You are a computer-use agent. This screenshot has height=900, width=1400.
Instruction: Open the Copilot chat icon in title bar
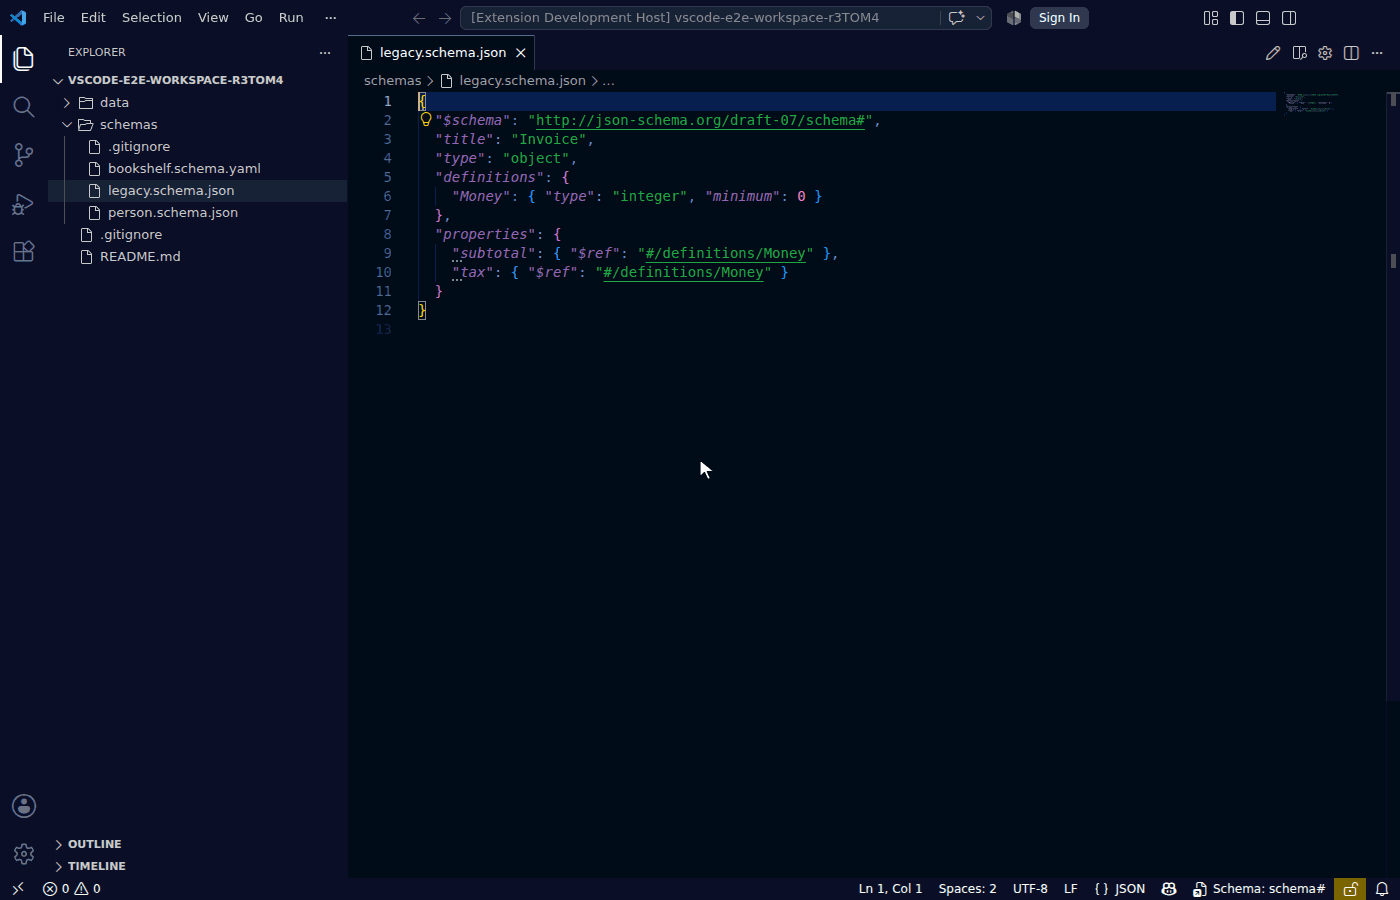point(956,18)
